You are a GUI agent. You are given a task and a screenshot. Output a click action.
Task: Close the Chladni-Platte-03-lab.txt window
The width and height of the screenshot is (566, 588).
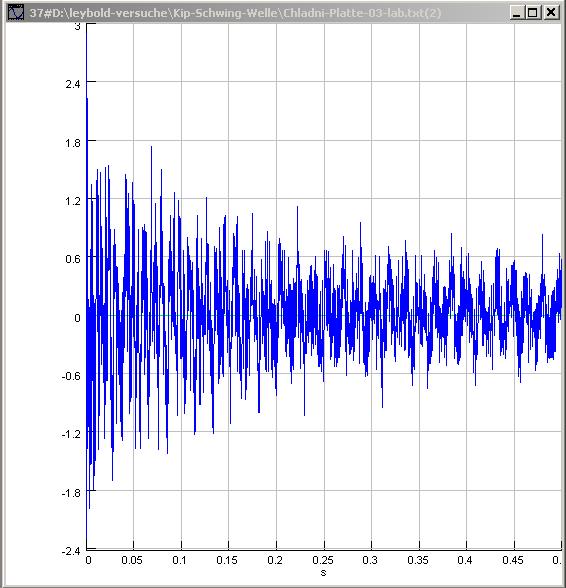[x=550, y=13]
